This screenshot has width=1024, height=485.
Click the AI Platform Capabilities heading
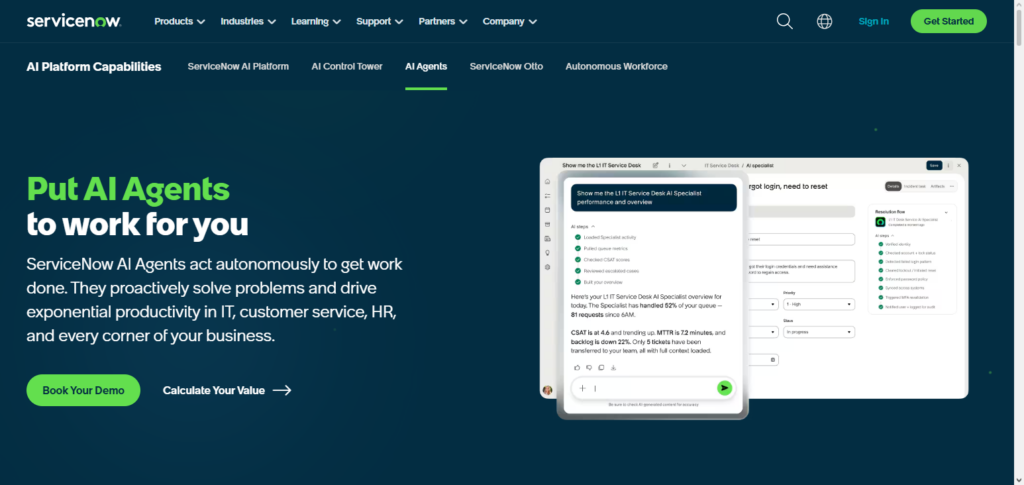pos(94,67)
